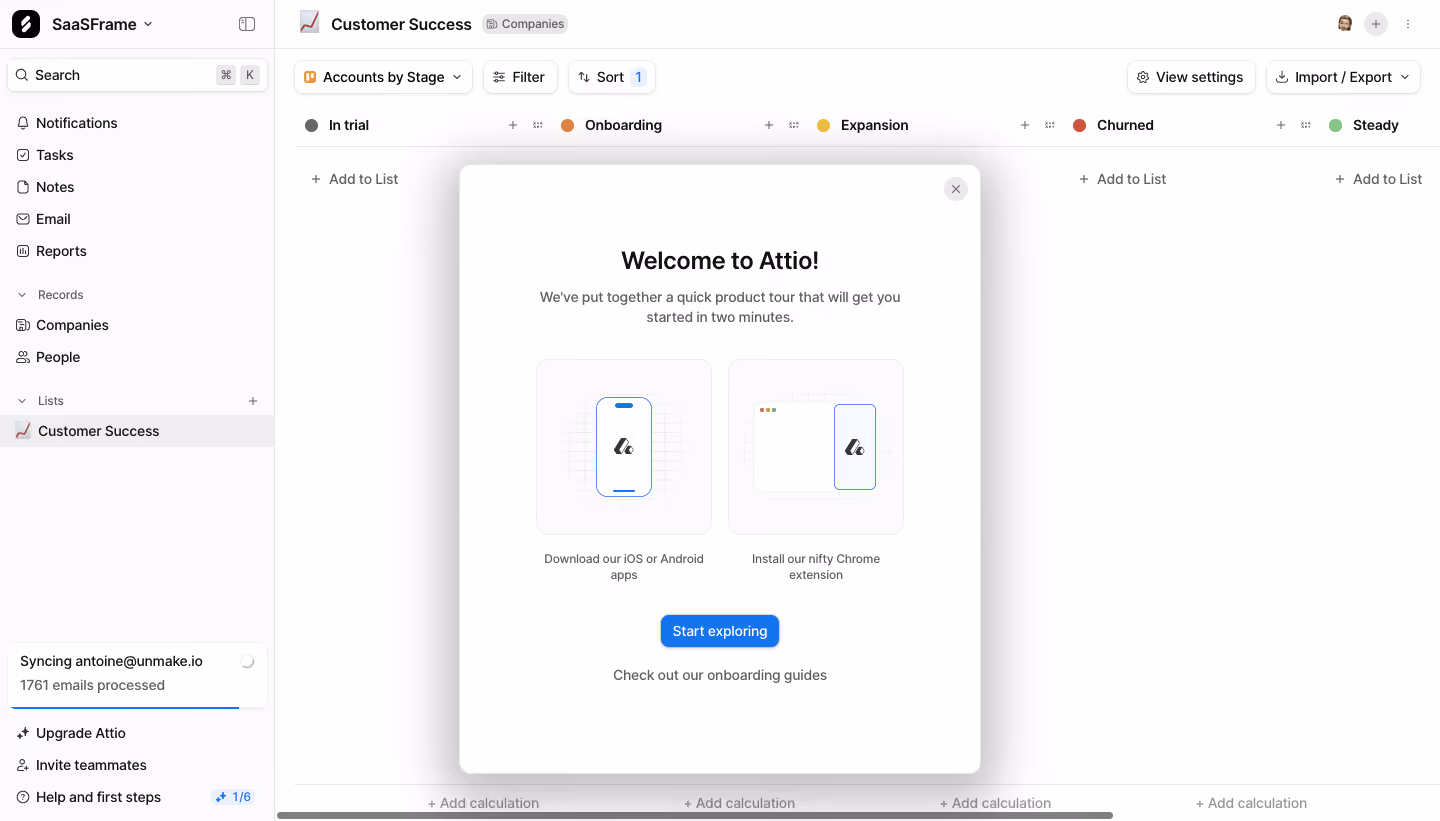Viewport: 1440px width, 821px height.
Task: Open View settings
Action: [1191, 77]
